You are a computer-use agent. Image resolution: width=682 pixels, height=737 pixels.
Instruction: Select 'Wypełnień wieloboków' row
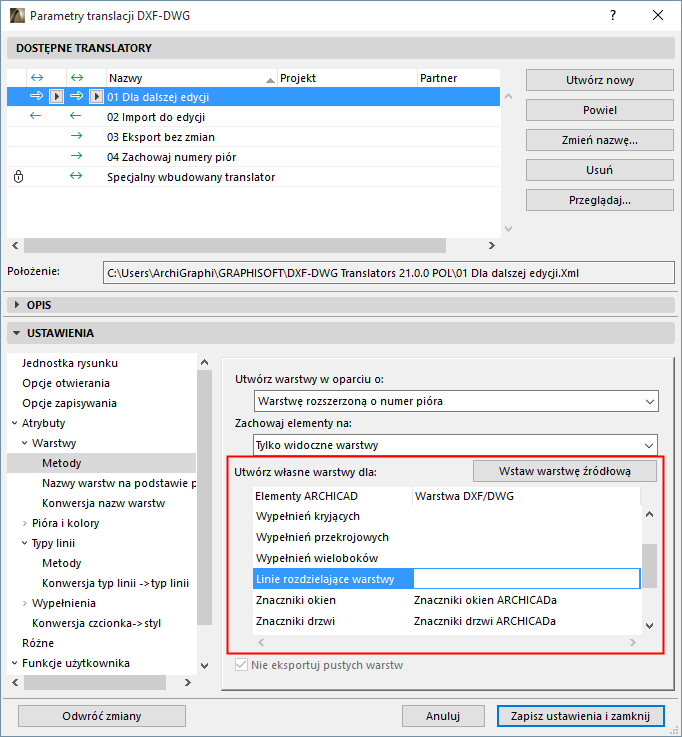coord(447,558)
